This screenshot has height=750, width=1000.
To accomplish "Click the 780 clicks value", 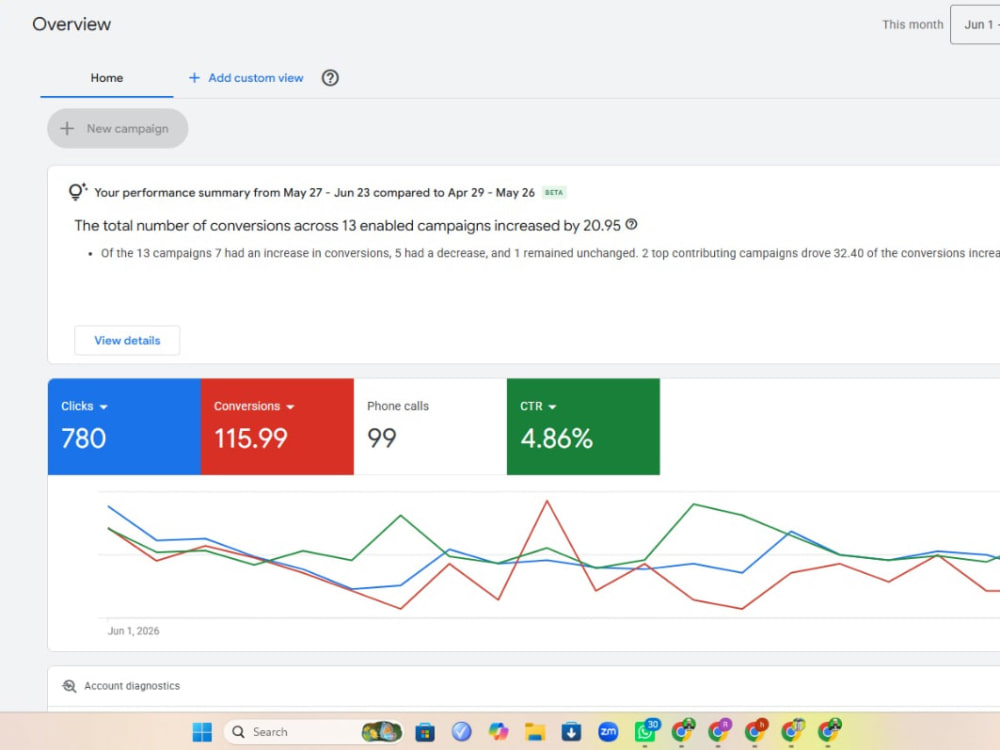I will click(84, 439).
